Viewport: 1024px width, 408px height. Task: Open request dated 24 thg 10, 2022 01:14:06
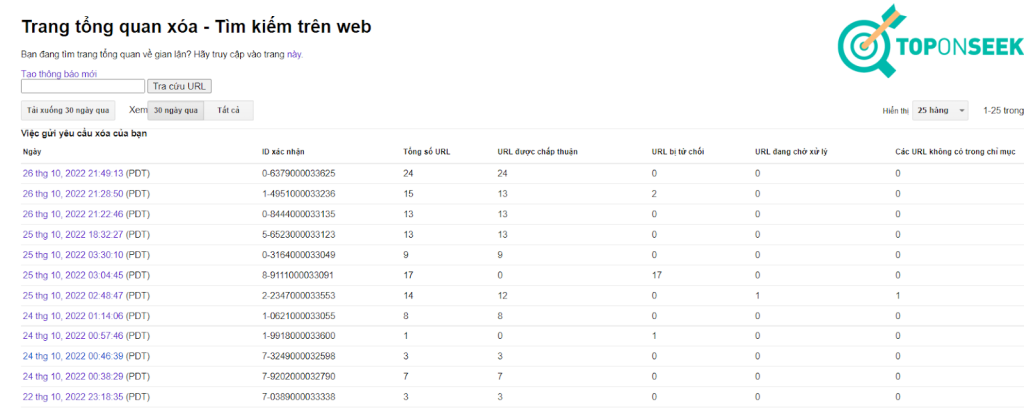point(72,316)
